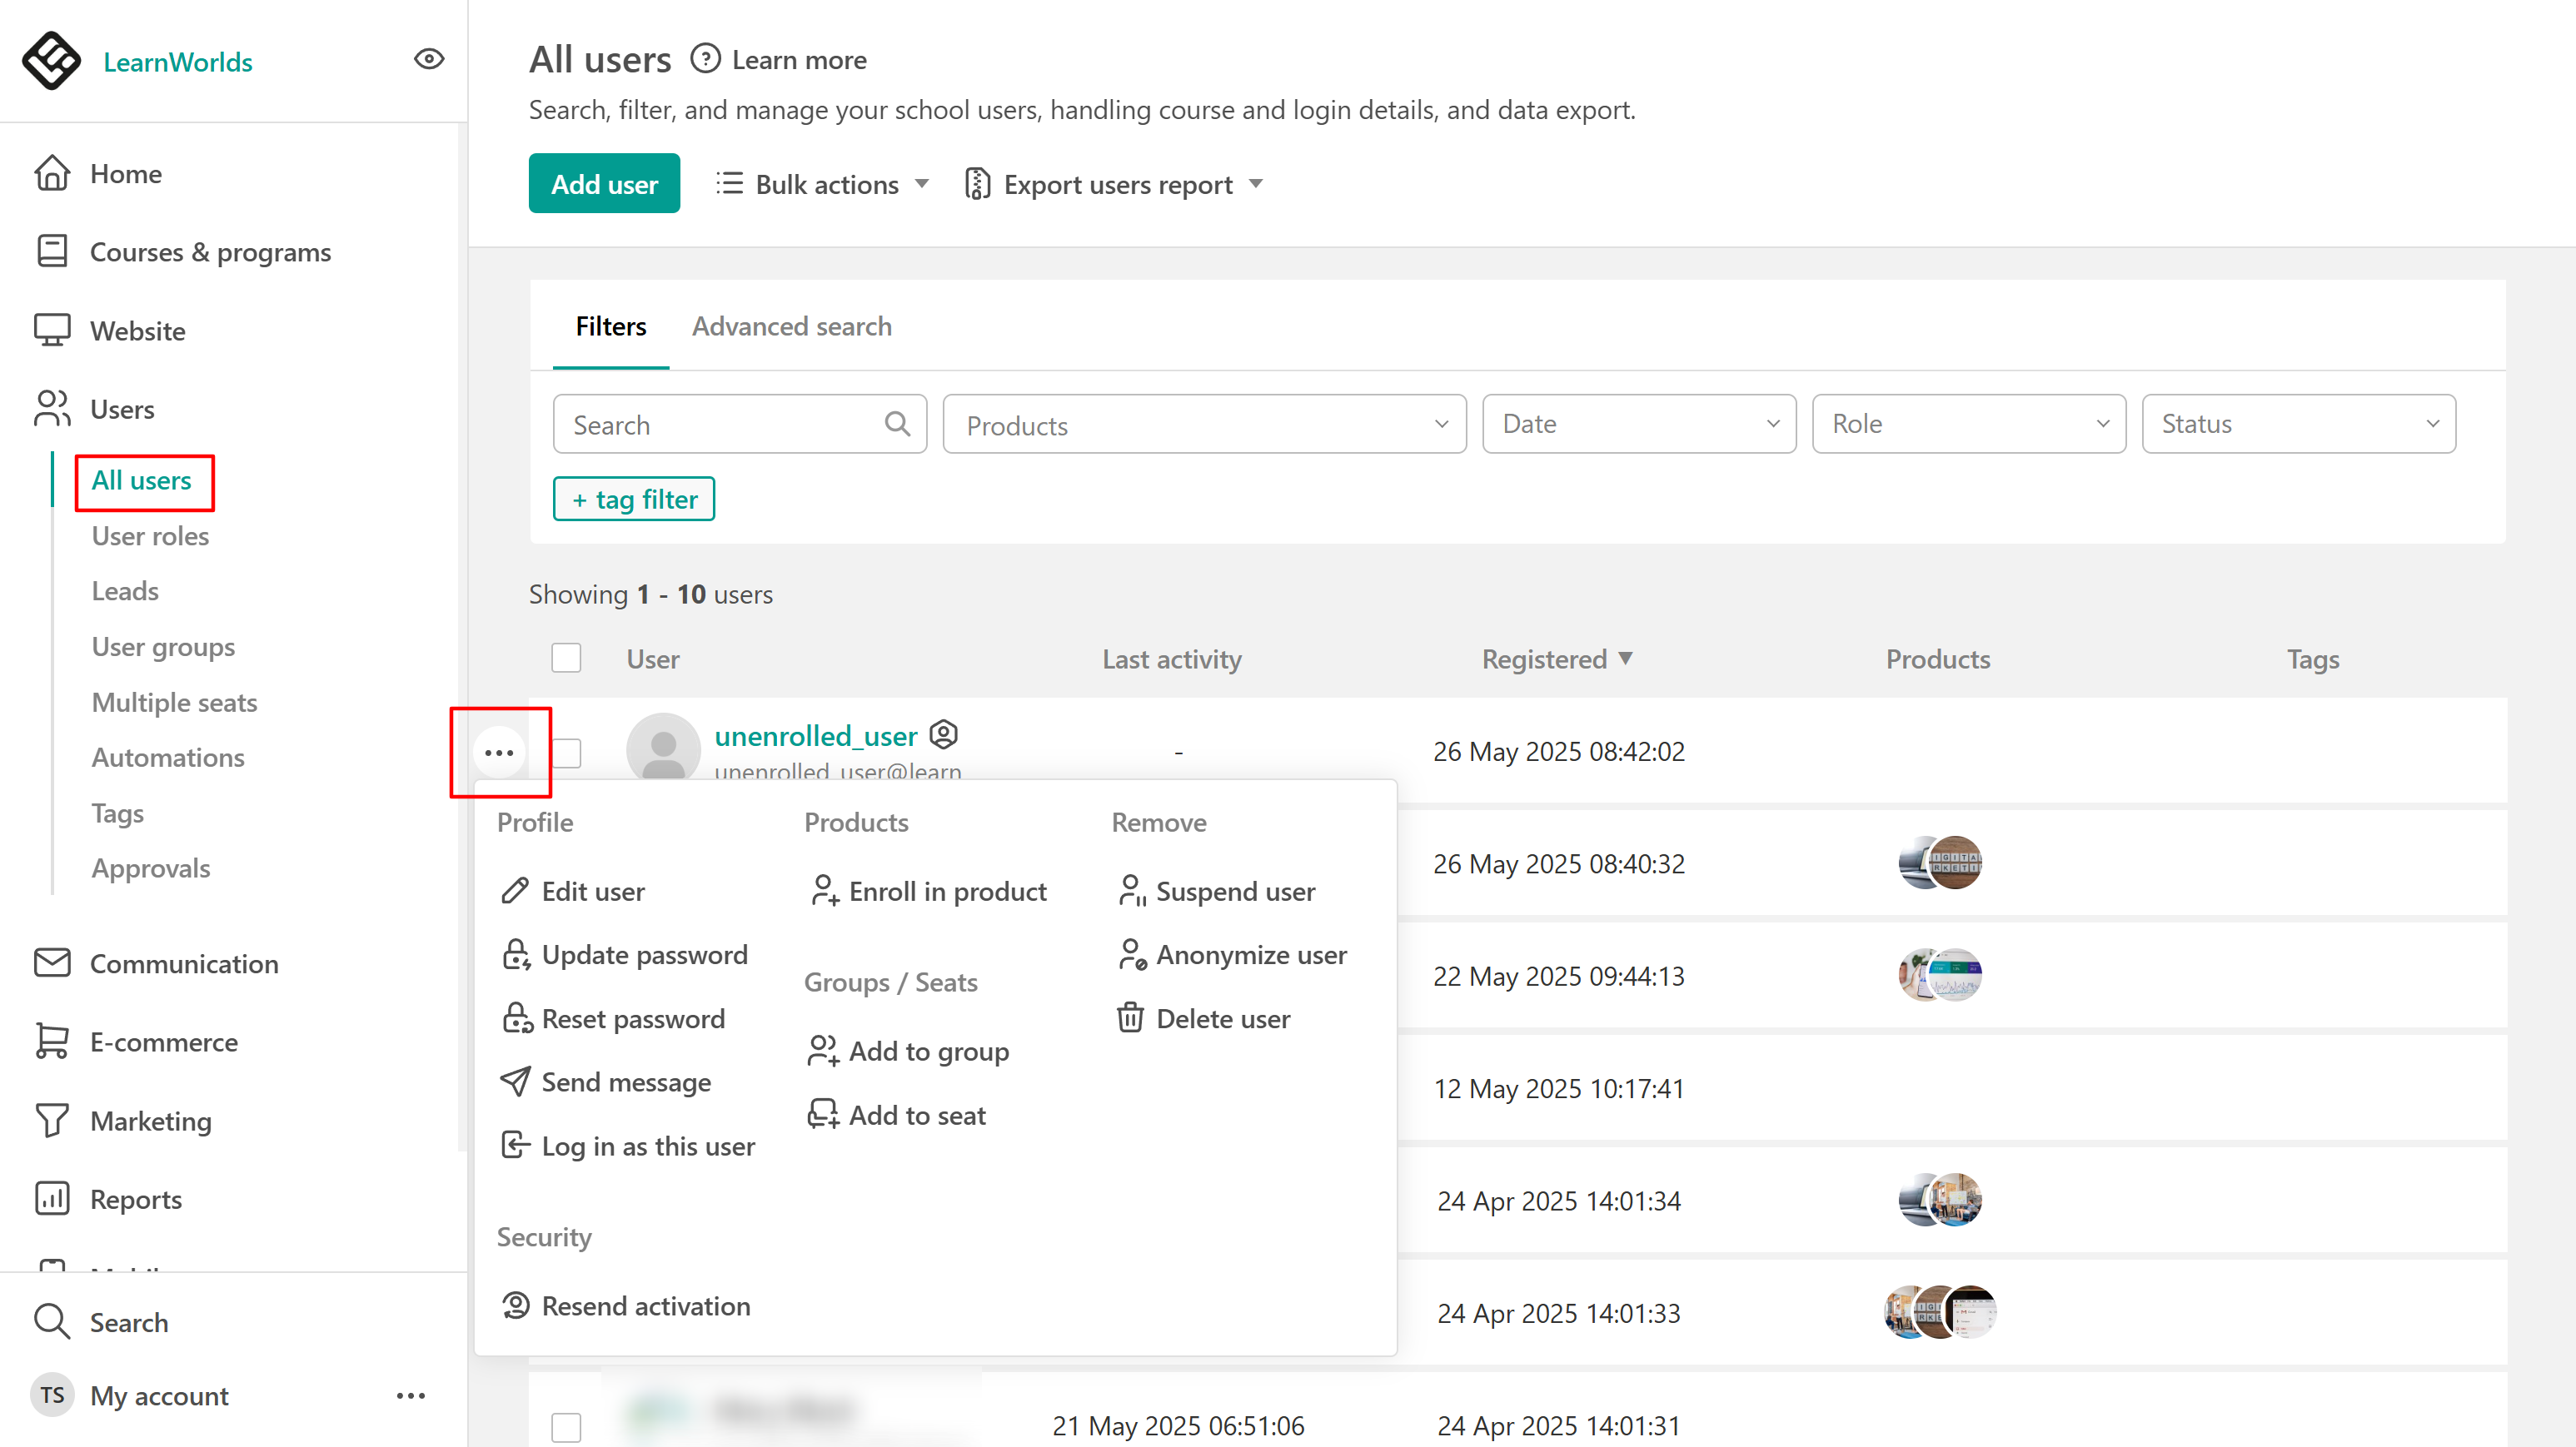Click the + tag filter button

point(634,499)
